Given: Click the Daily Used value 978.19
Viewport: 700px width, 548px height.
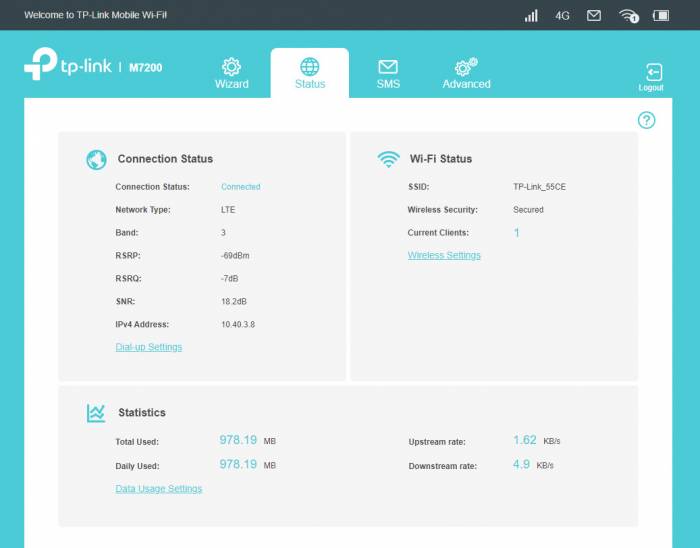Looking at the screenshot, I should [x=238, y=464].
